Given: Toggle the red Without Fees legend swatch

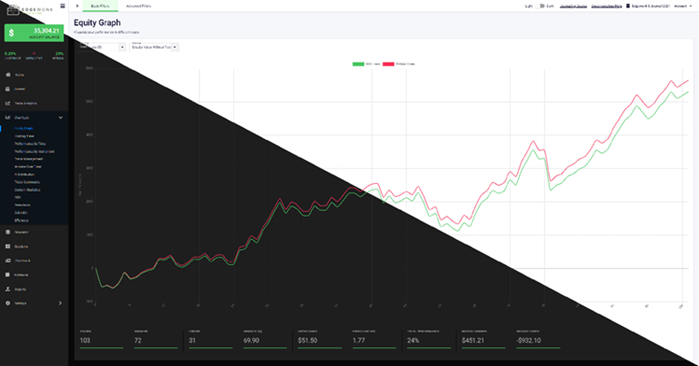Looking at the screenshot, I should click(x=388, y=64).
